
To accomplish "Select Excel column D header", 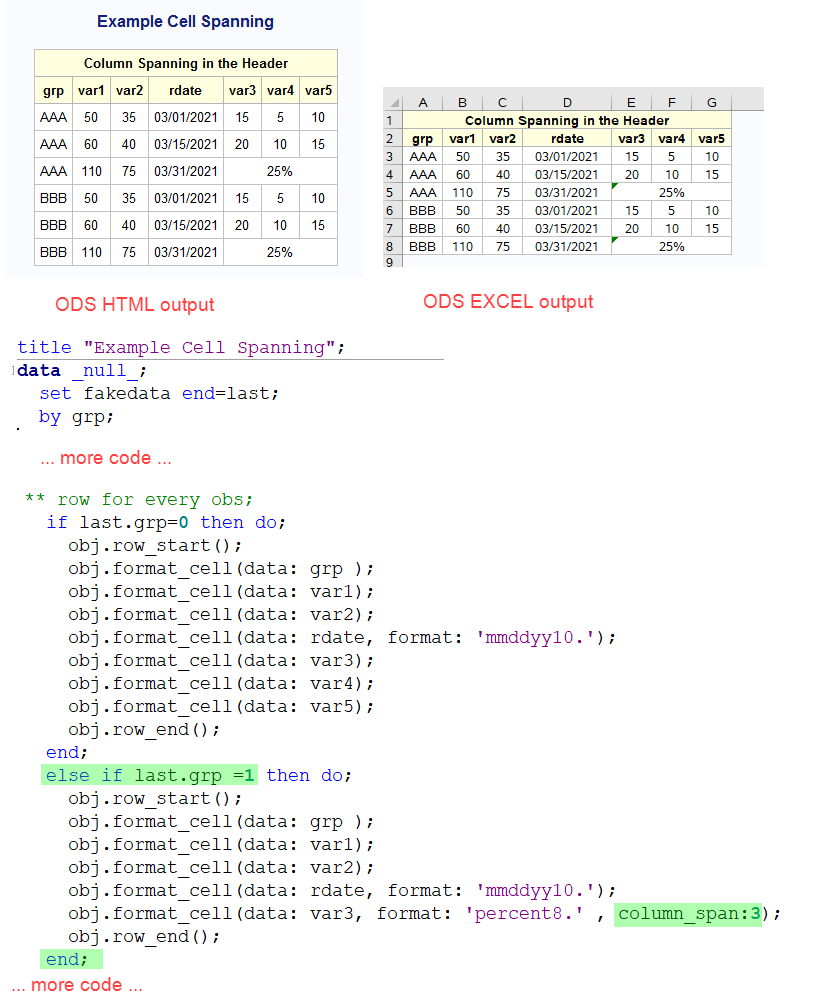I will (x=567, y=102).
